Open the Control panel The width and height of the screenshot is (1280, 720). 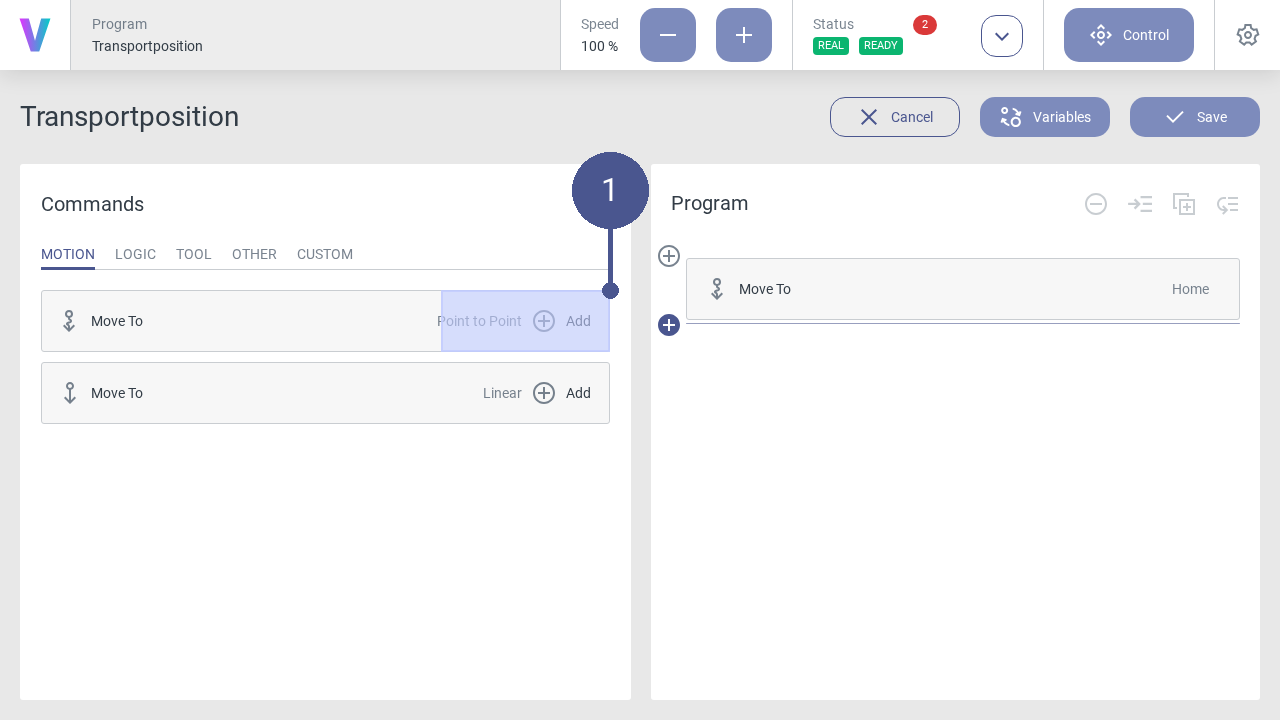point(1129,35)
